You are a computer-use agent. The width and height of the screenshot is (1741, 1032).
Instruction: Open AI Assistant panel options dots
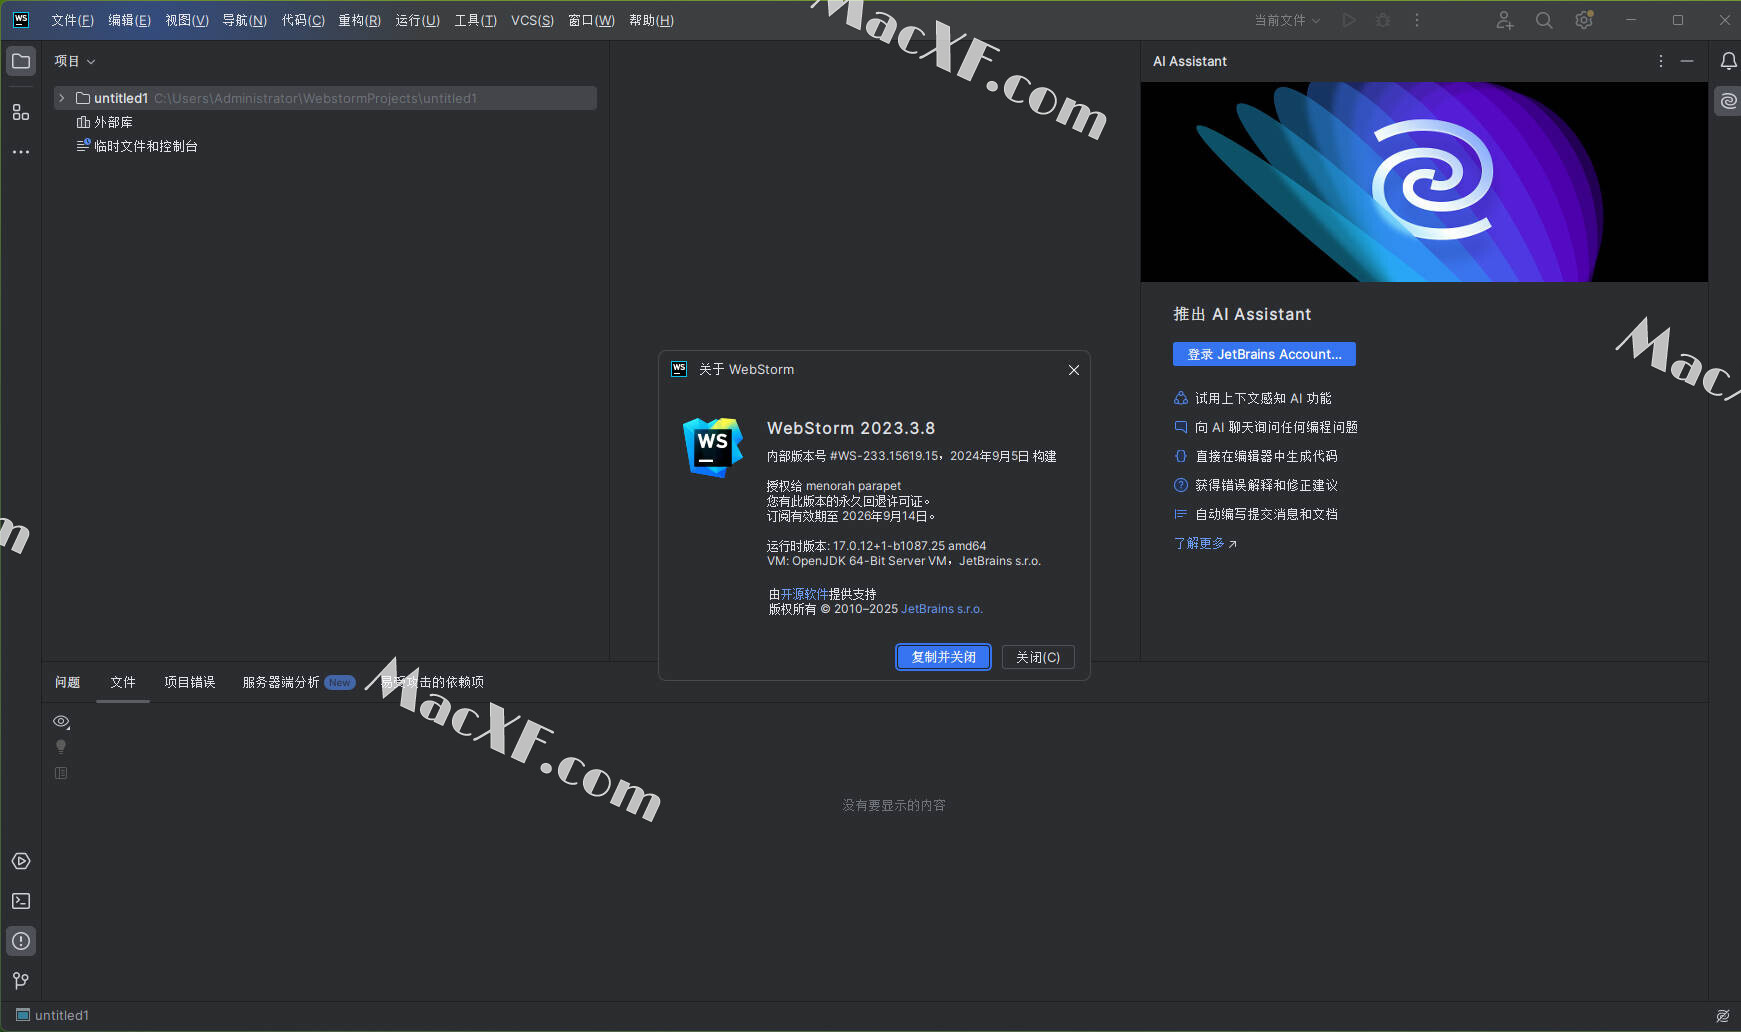coord(1661,61)
